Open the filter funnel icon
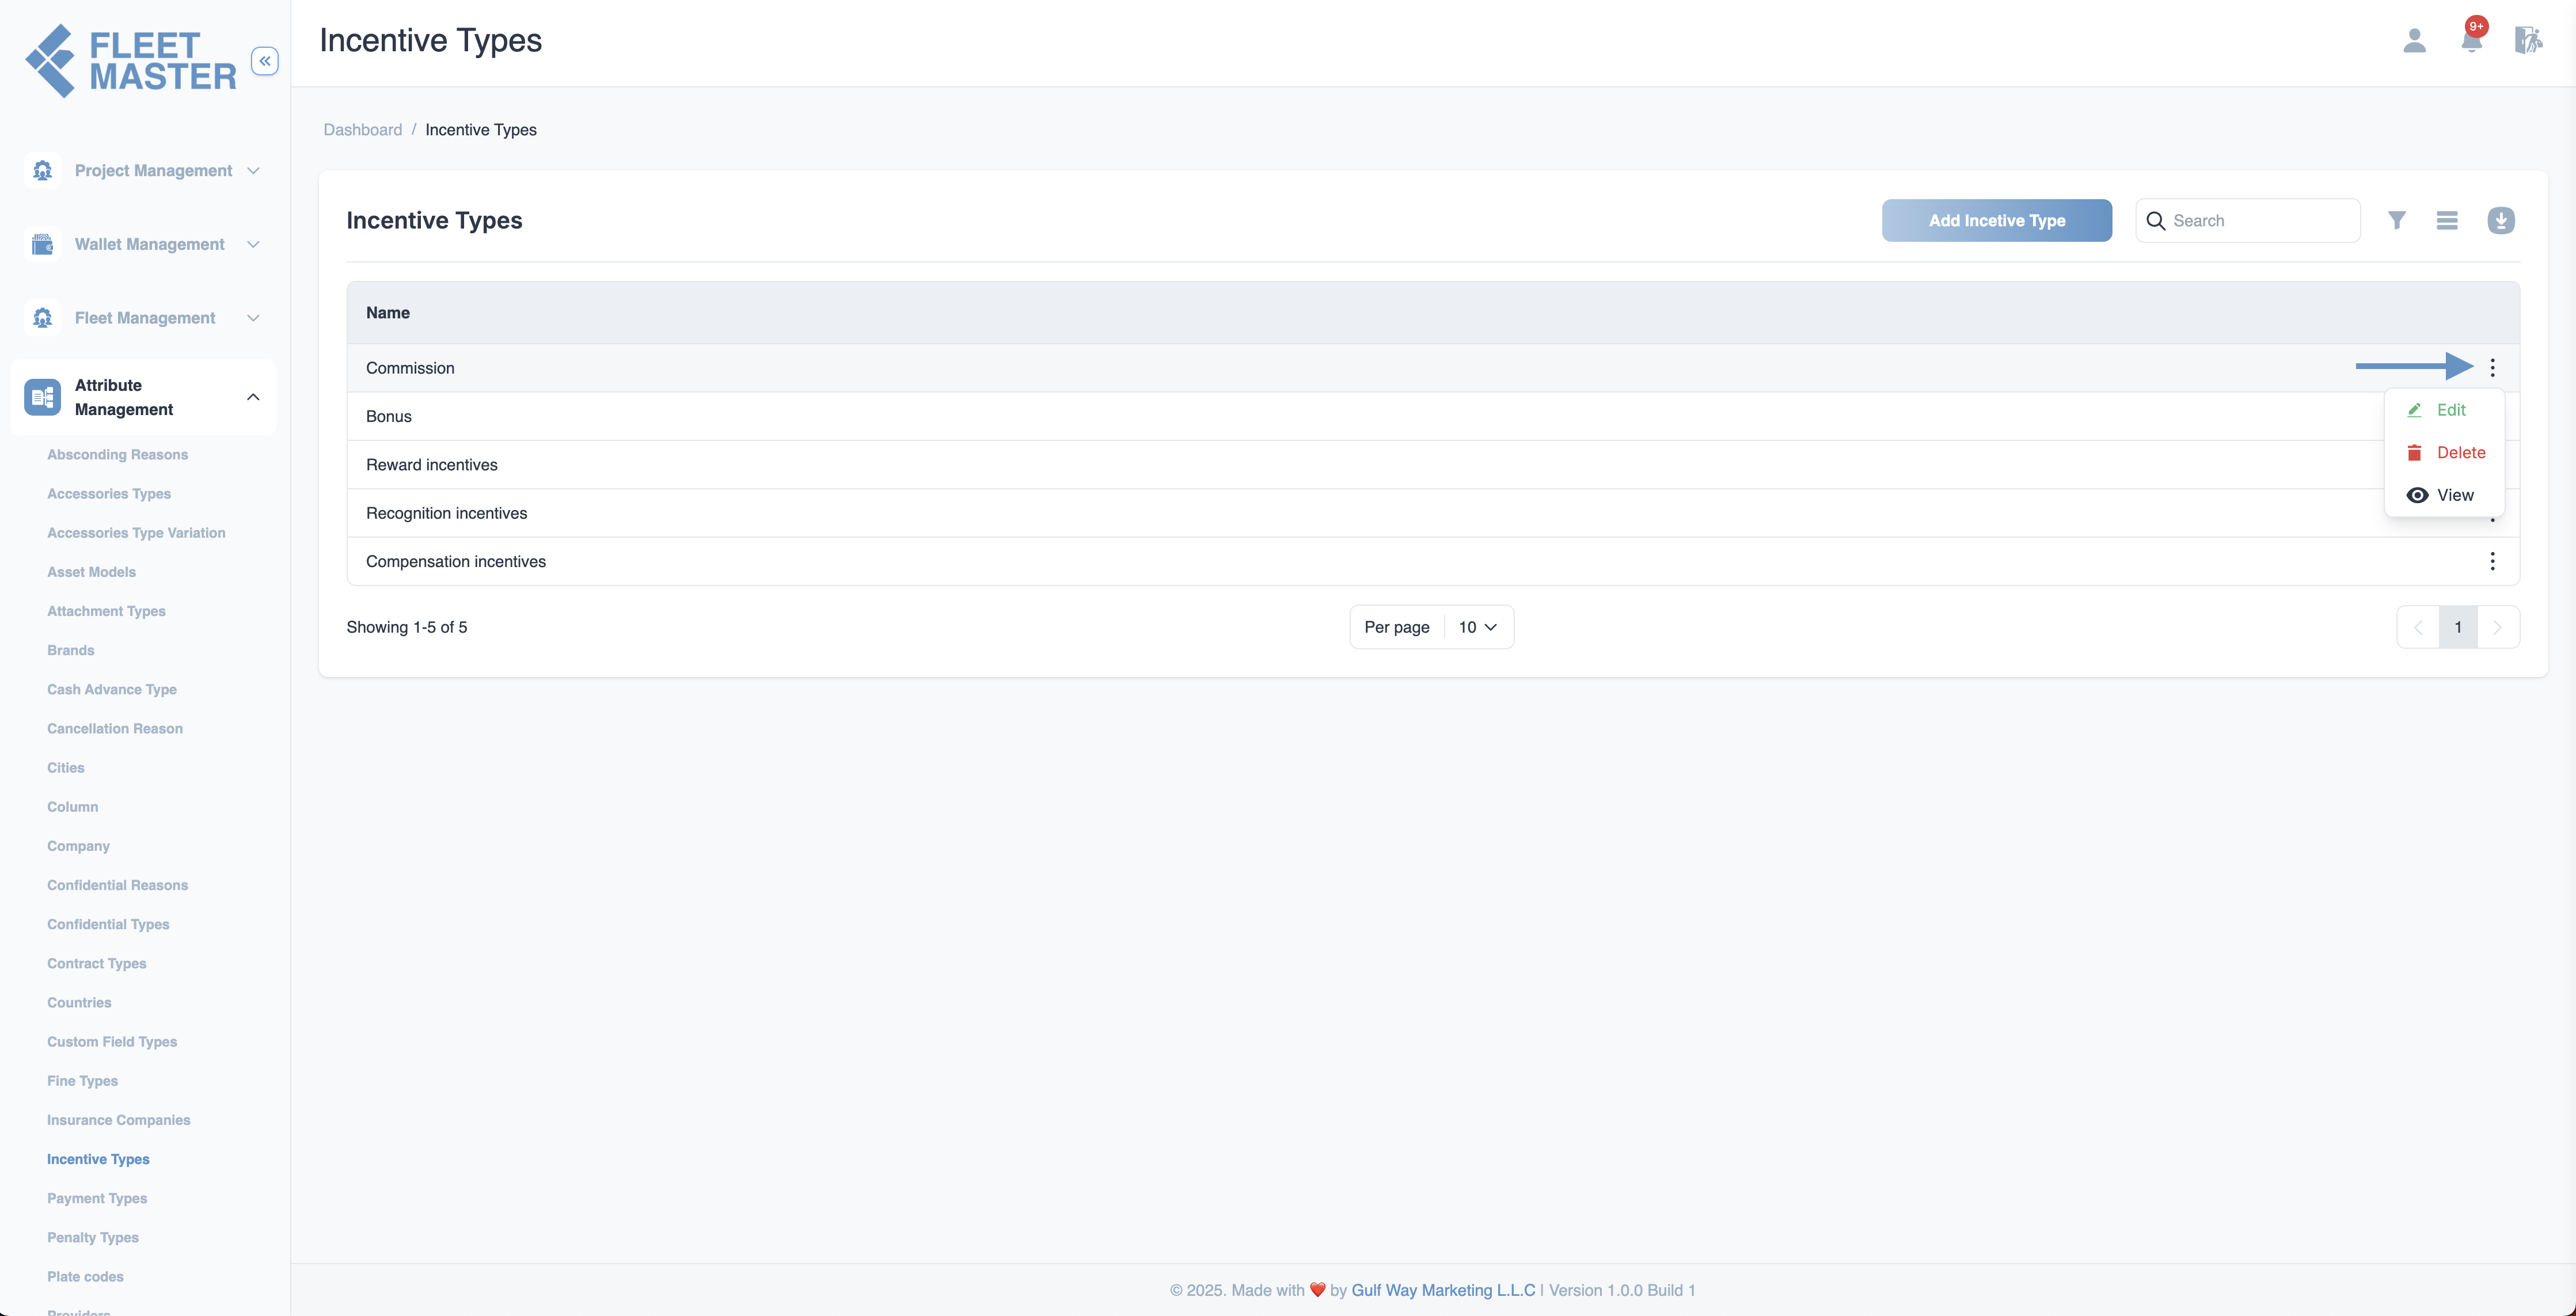The height and width of the screenshot is (1316, 2576). [x=2397, y=220]
